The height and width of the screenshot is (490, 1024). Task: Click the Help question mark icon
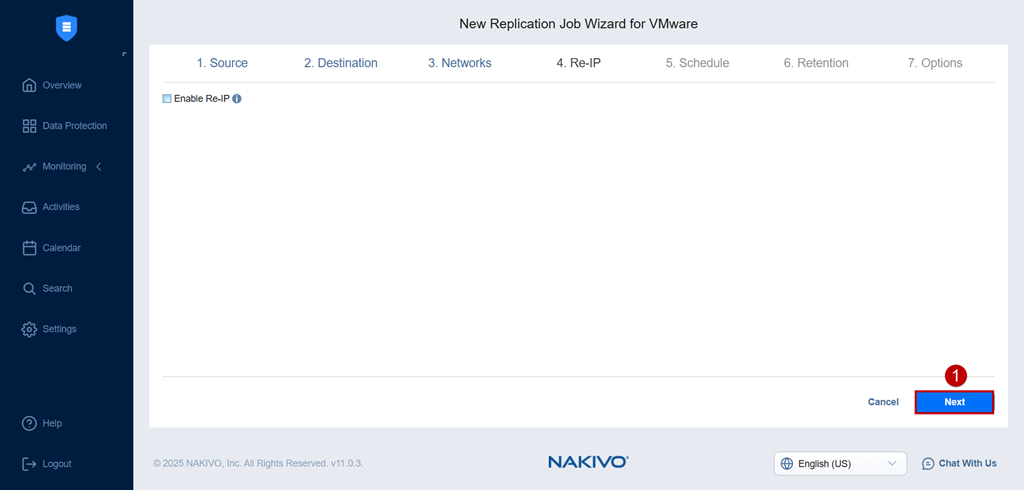(x=29, y=423)
